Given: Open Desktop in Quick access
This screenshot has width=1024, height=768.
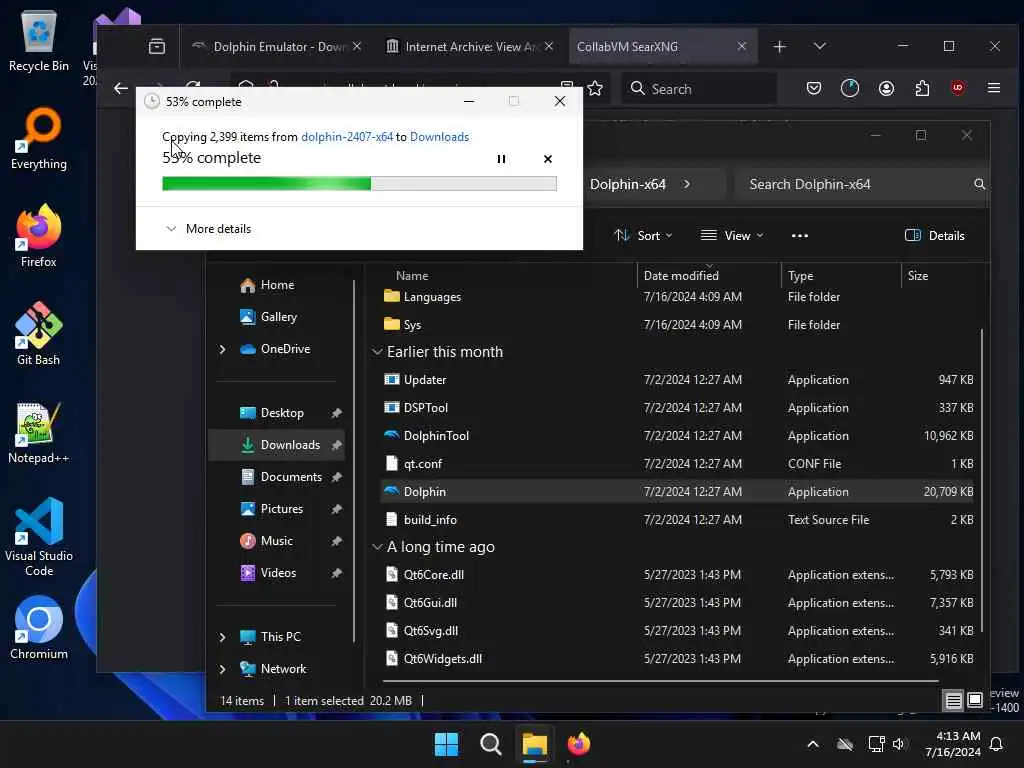Looking at the screenshot, I should click(281, 413).
